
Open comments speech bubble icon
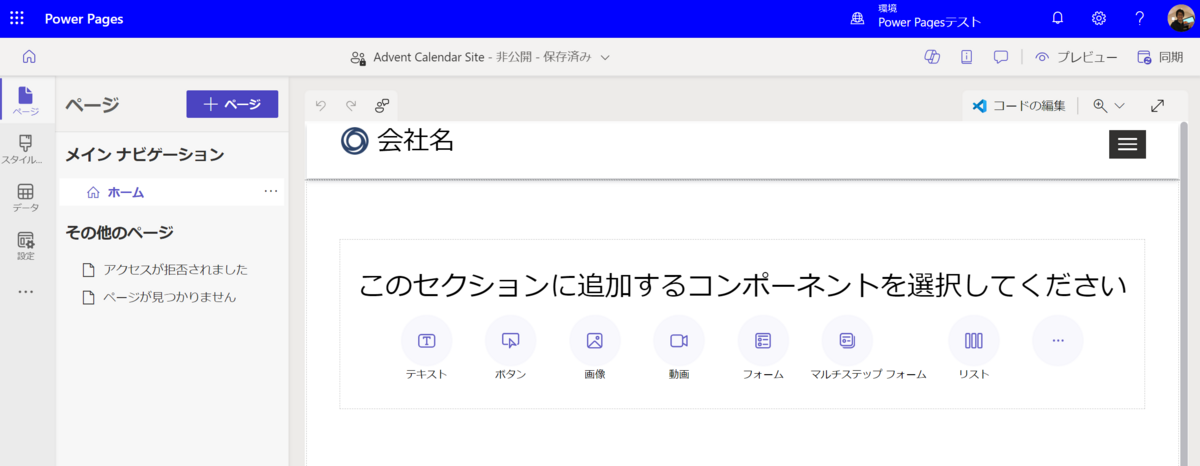click(x=1001, y=57)
